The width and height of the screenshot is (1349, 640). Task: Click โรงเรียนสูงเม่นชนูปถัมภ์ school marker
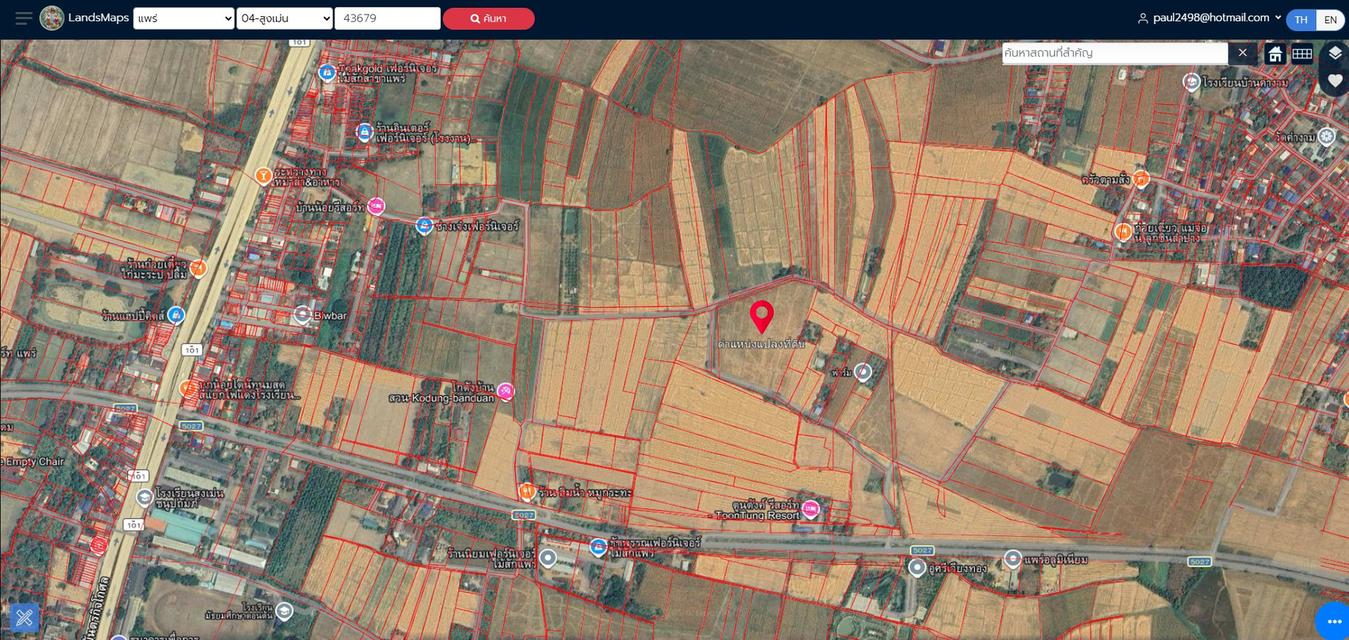[145, 497]
